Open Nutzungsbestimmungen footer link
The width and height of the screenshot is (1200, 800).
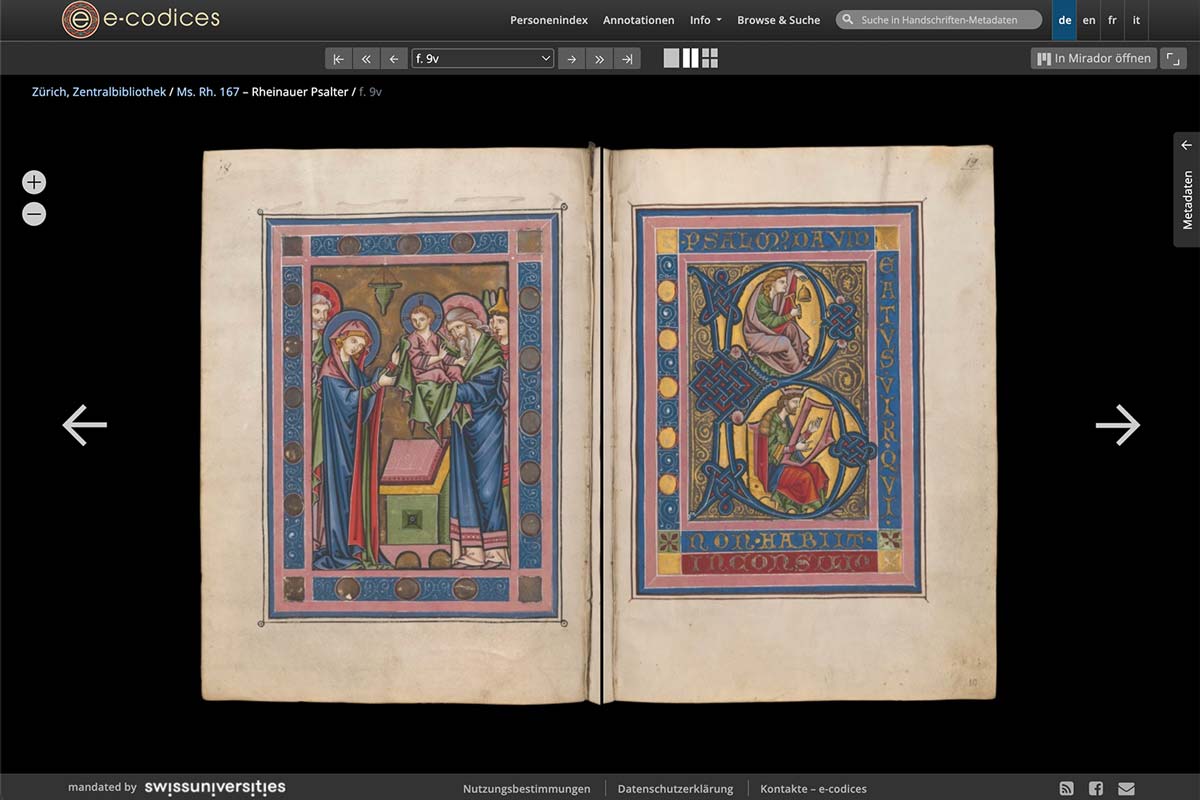pyautogui.click(x=527, y=789)
